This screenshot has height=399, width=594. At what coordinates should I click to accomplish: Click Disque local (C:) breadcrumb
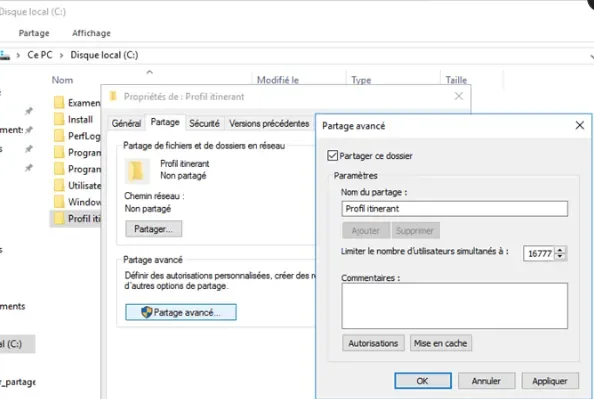click(x=104, y=55)
